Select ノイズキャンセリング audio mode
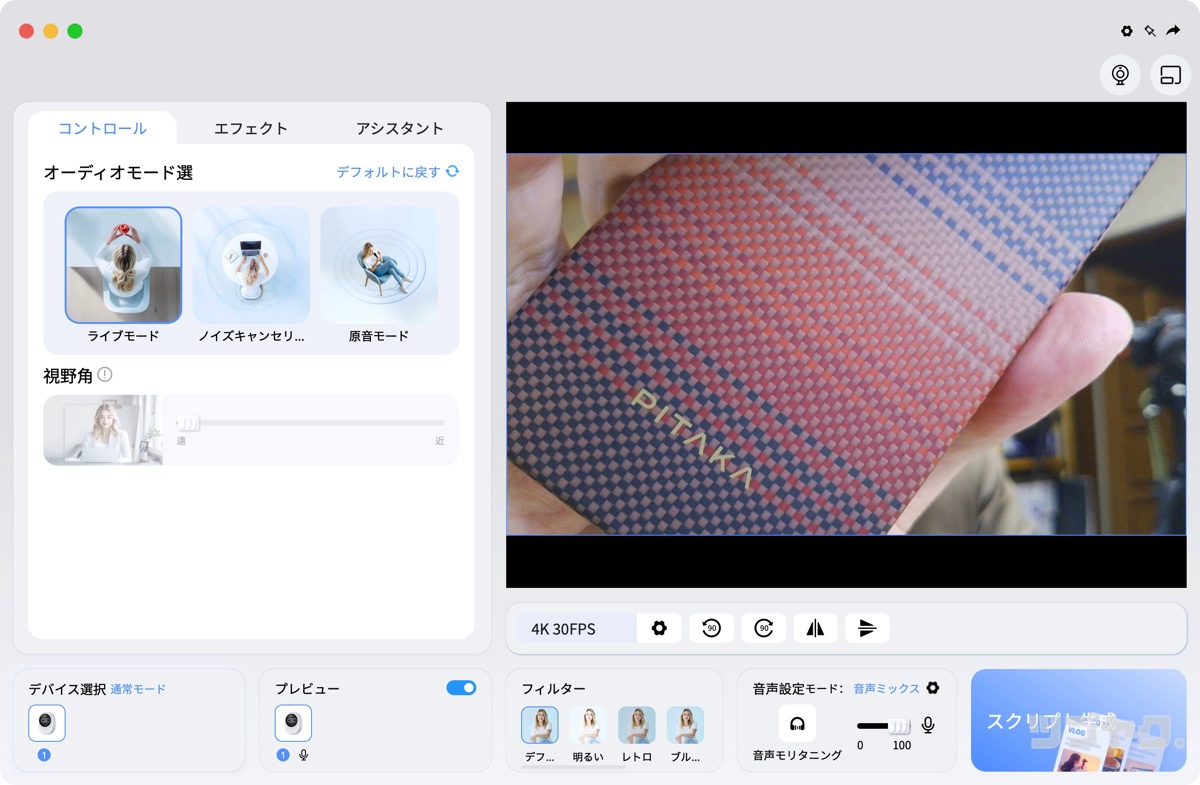Viewport: 1200px width, 785px height. tap(251, 265)
